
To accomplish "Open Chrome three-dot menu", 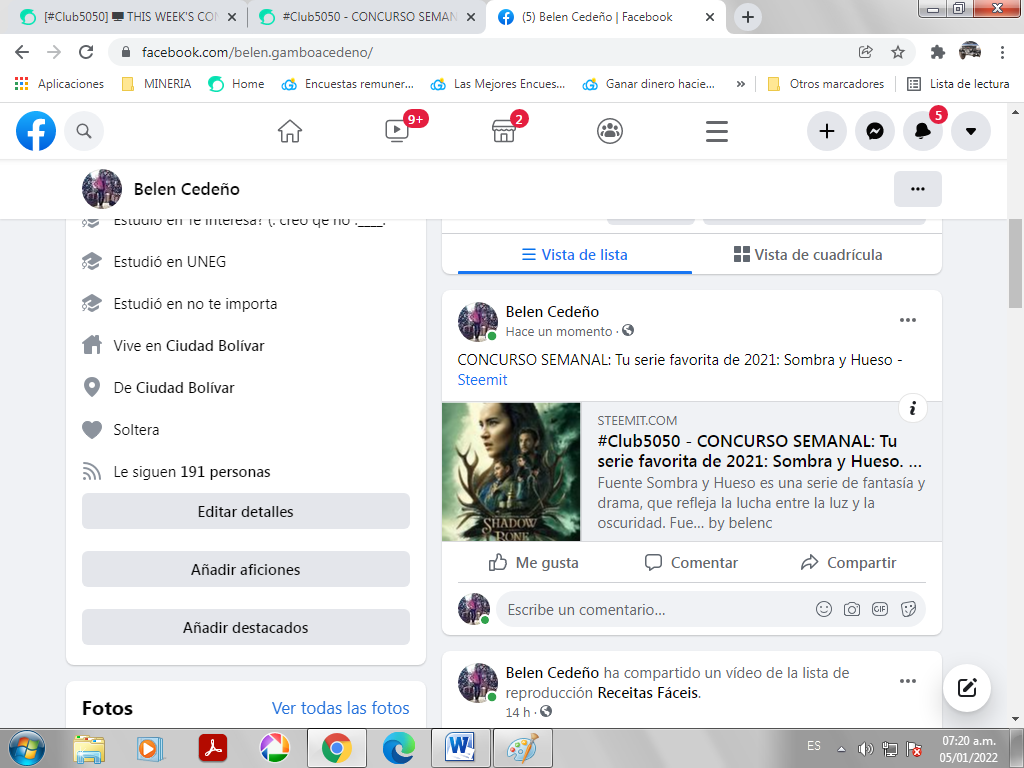I will [1002, 52].
